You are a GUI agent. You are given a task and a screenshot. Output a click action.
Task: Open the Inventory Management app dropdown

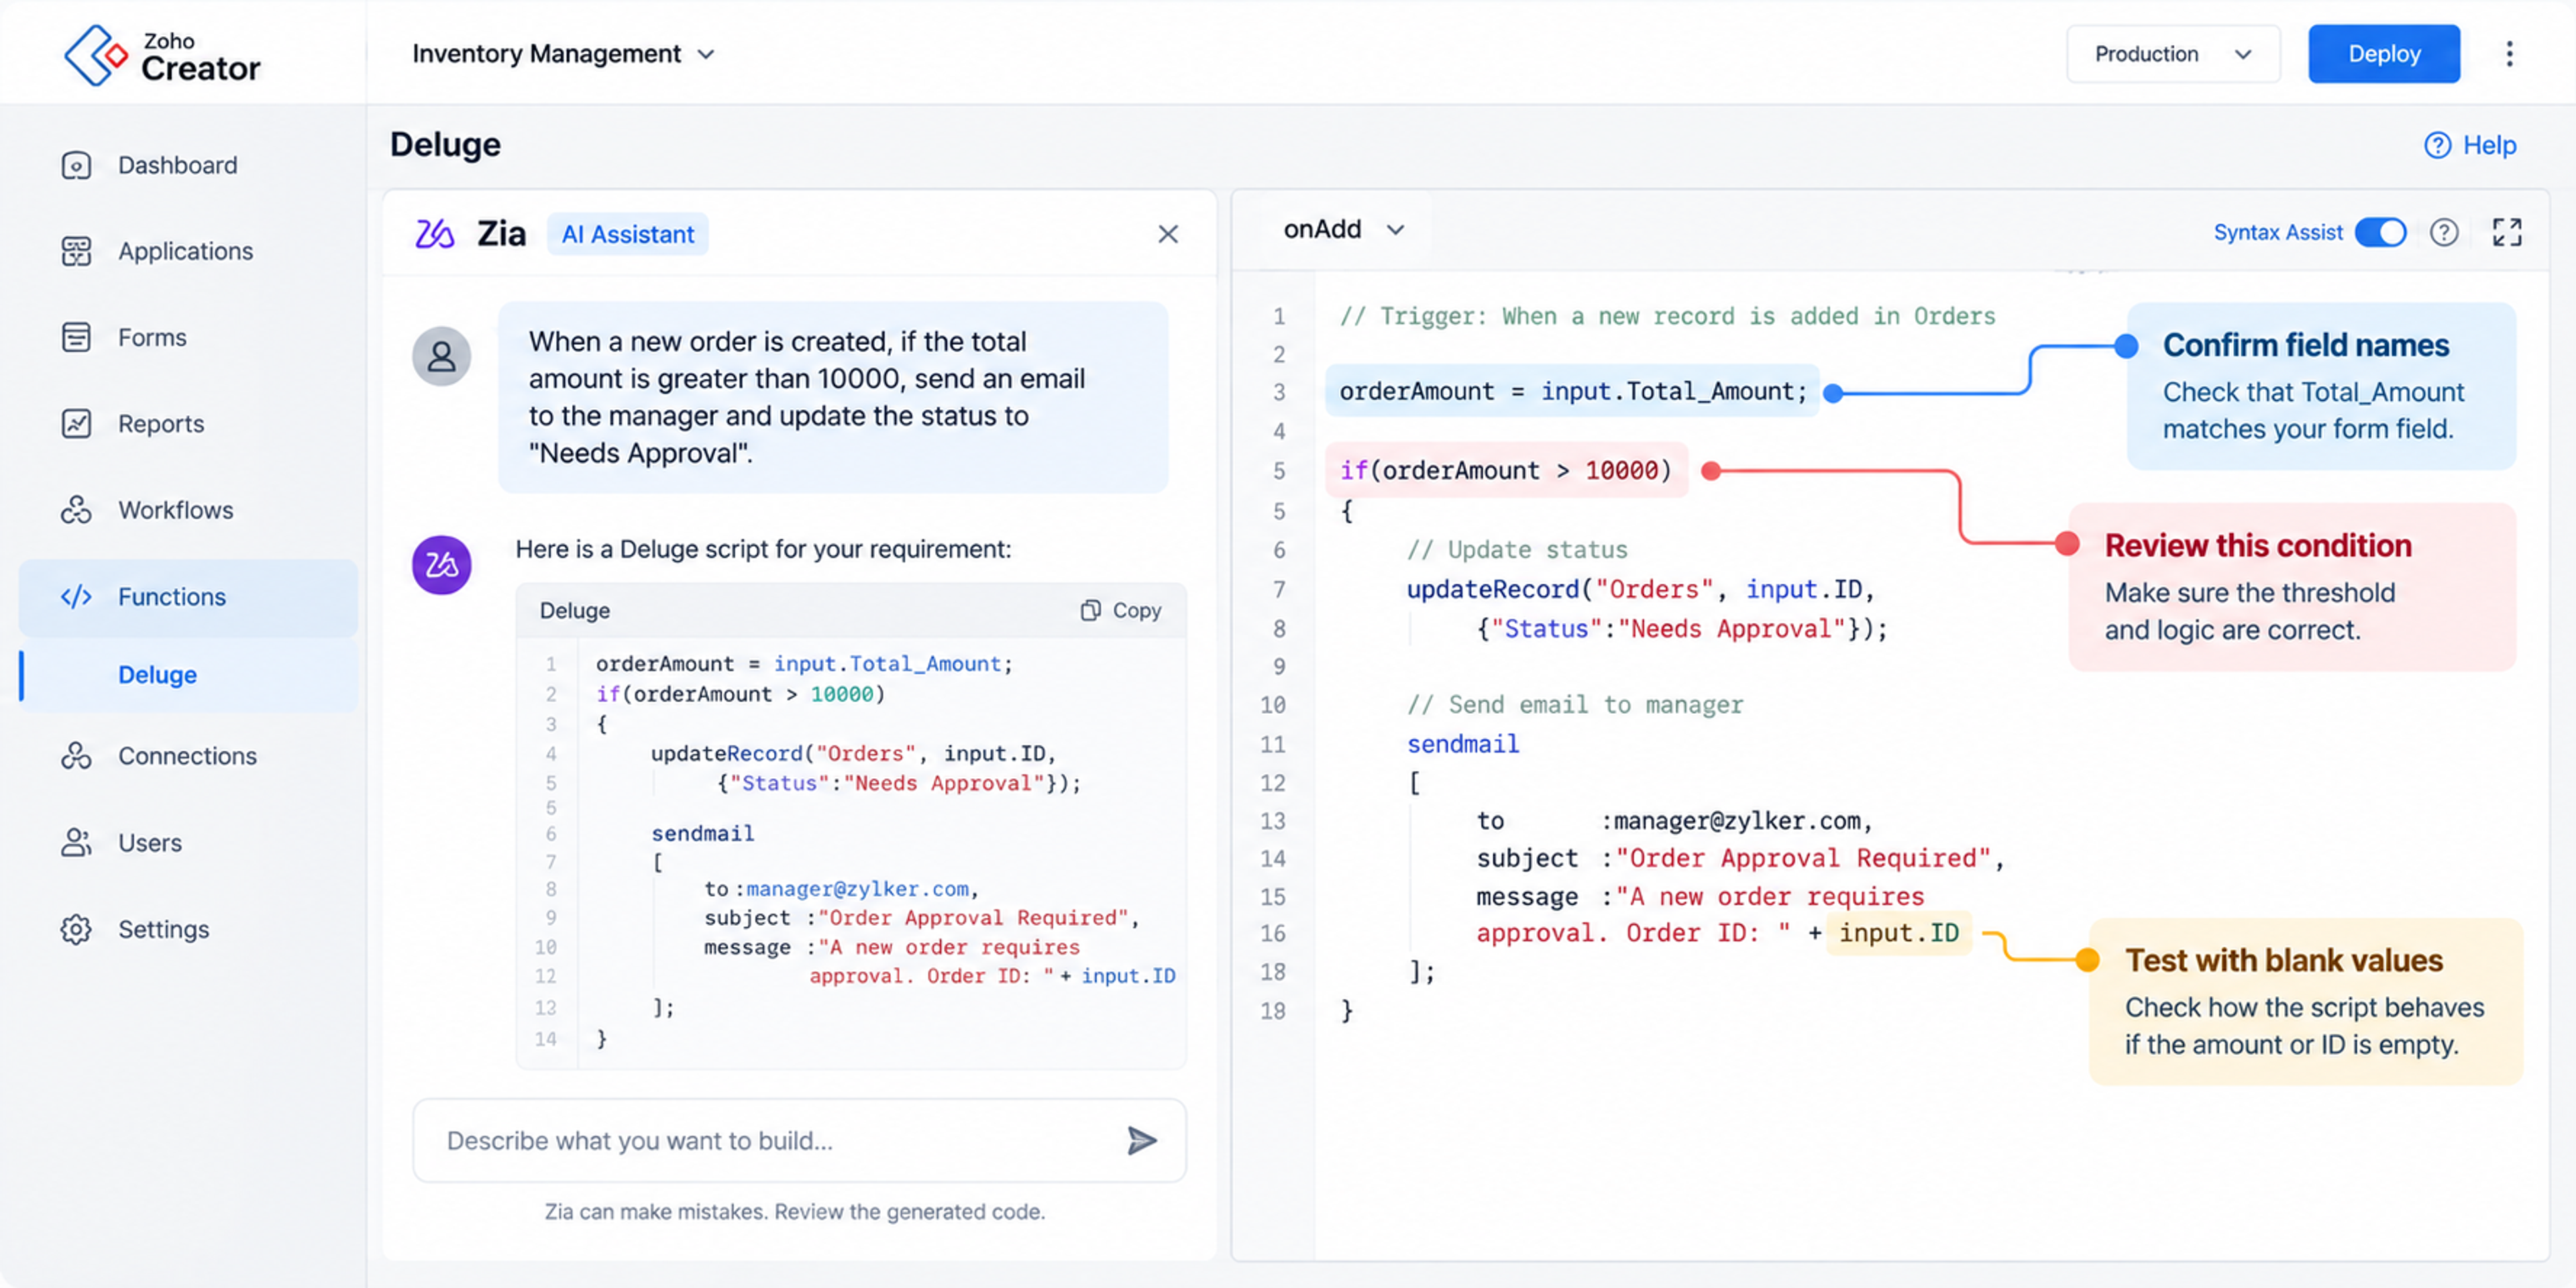pyautogui.click(x=563, y=54)
